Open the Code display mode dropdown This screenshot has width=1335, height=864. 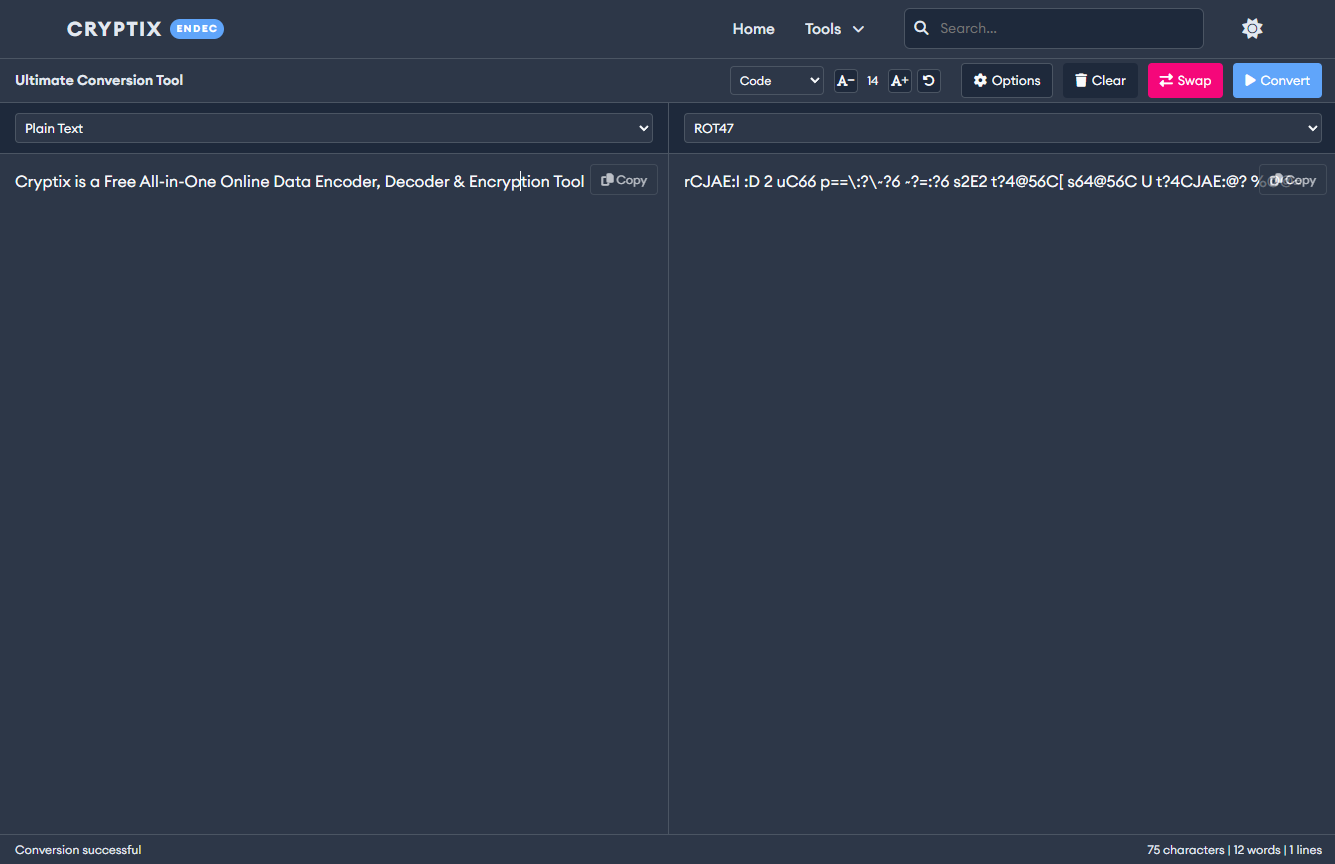(776, 80)
